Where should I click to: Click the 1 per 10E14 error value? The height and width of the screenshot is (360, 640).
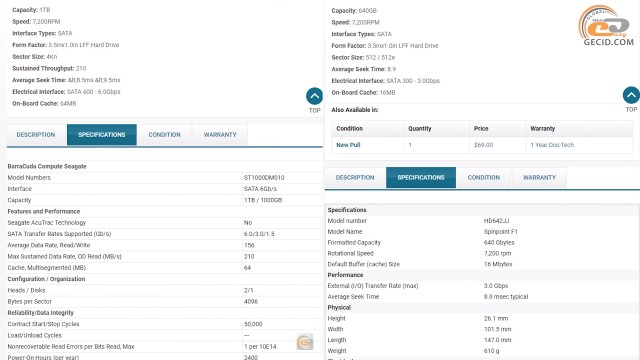point(260,347)
